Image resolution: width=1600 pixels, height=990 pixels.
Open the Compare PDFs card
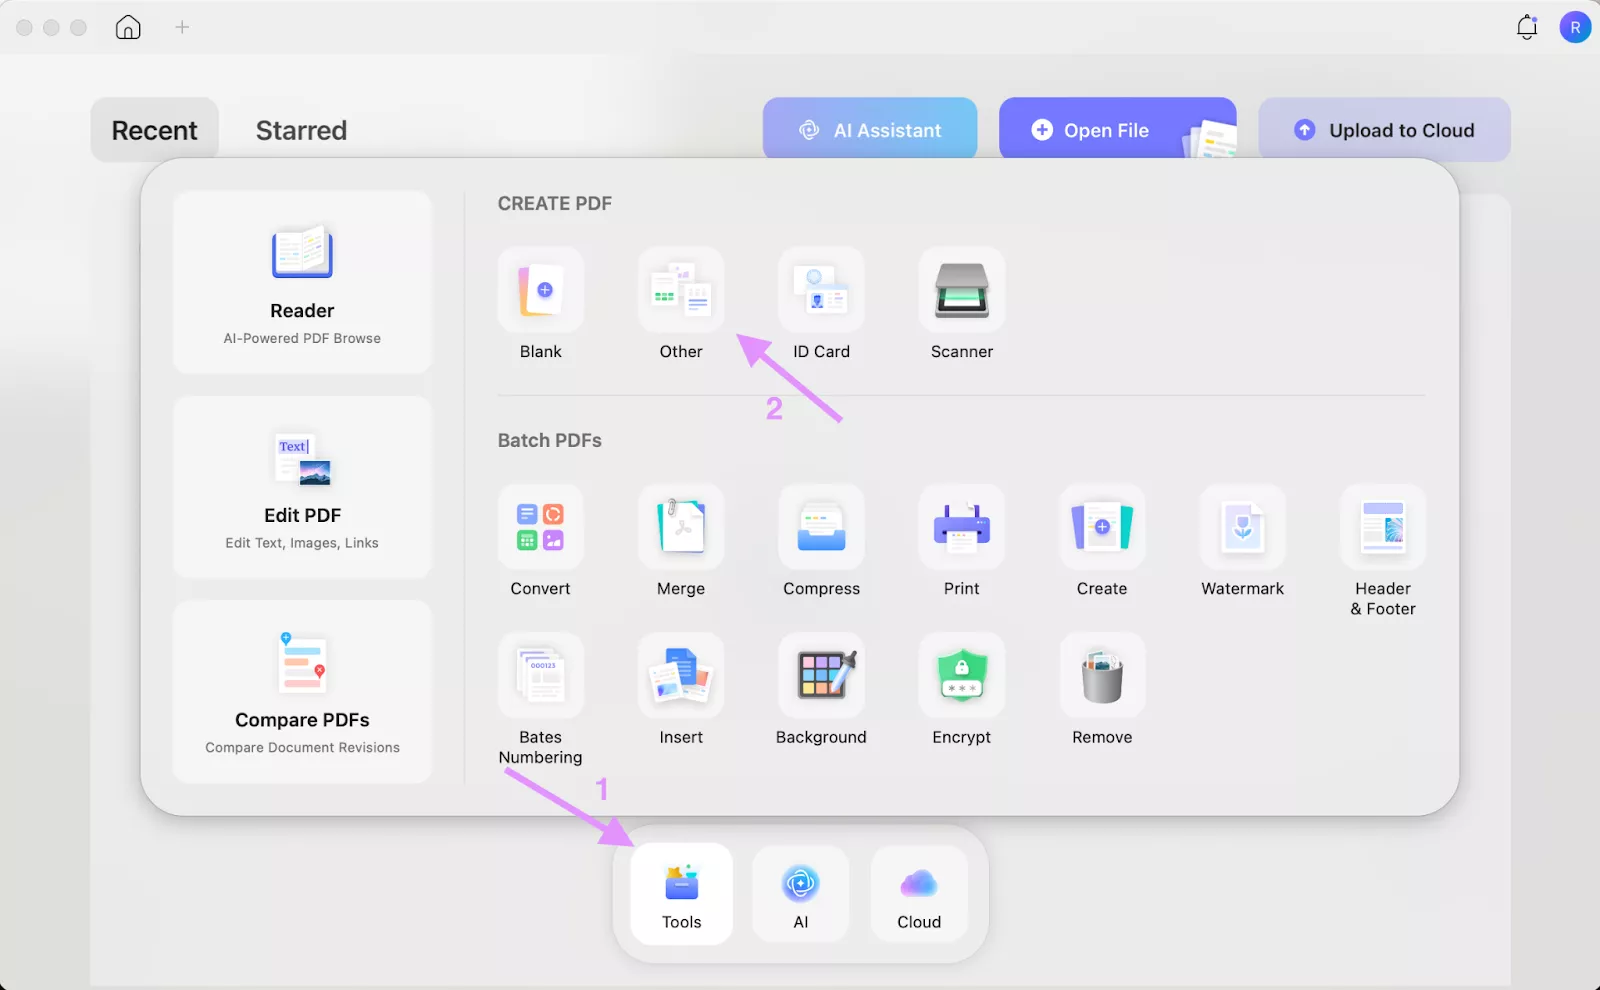[302, 691]
